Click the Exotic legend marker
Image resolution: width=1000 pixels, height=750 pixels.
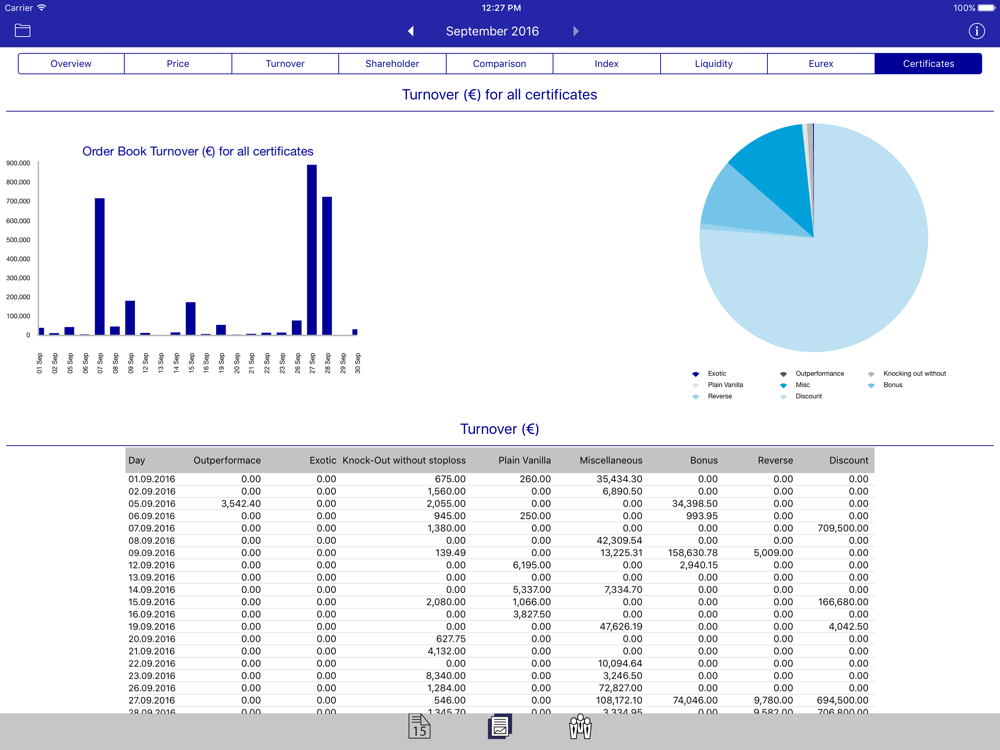coord(696,374)
